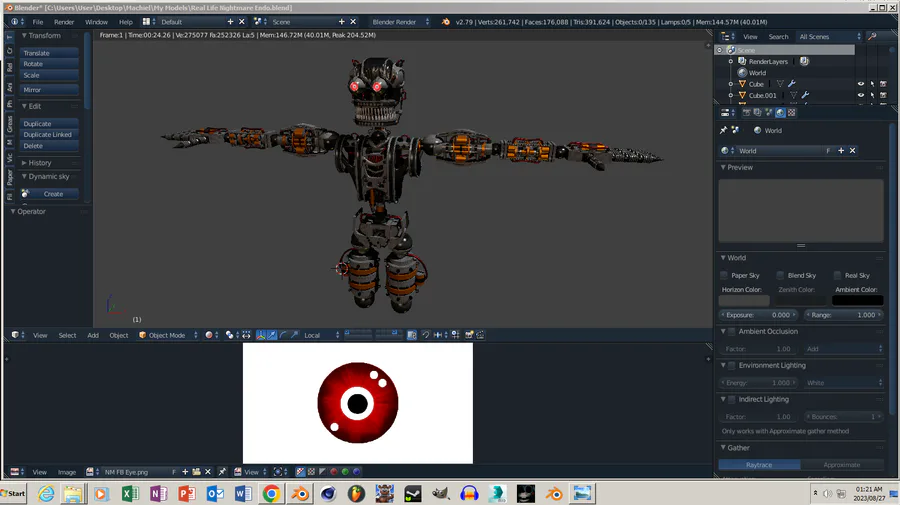Open viewport shading mode selector icon
This screenshot has height=505, width=900.
pyautogui.click(x=211, y=335)
